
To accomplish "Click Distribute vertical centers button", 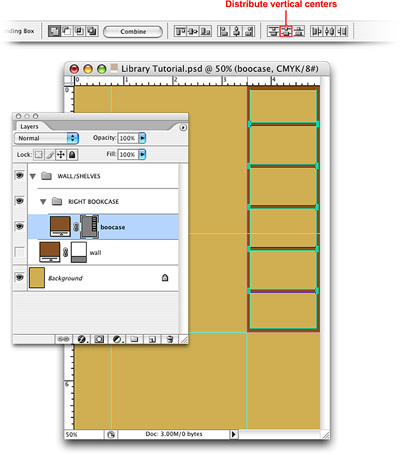I will click(x=286, y=31).
